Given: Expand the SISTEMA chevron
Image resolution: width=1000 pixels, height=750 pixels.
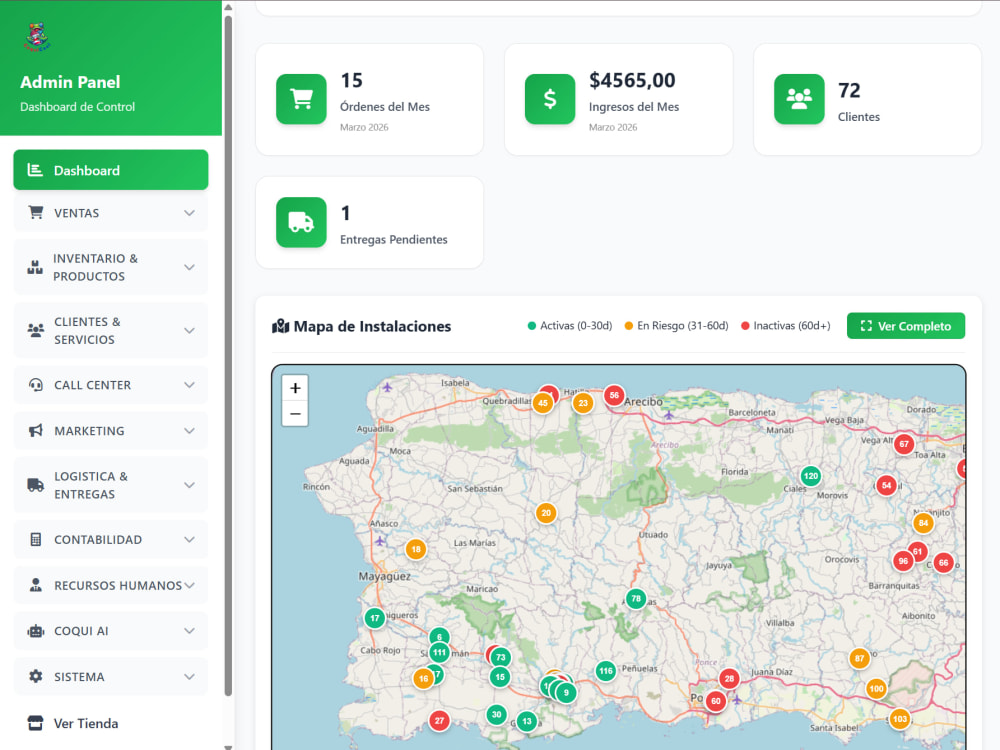Looking at the screenshot, I should 189,677.
